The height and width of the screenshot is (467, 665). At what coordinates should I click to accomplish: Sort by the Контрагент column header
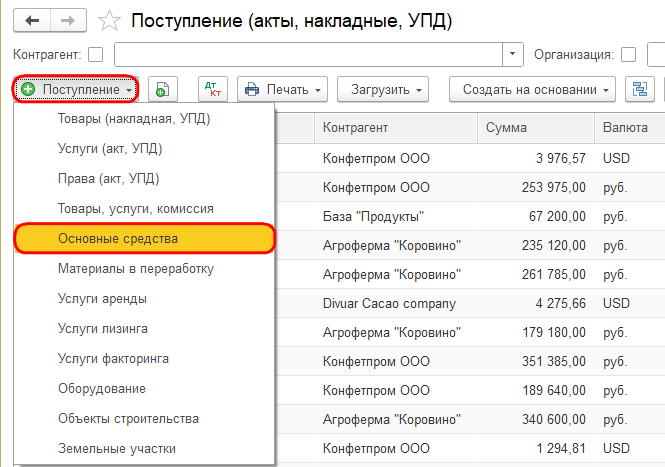click(396, 128)
